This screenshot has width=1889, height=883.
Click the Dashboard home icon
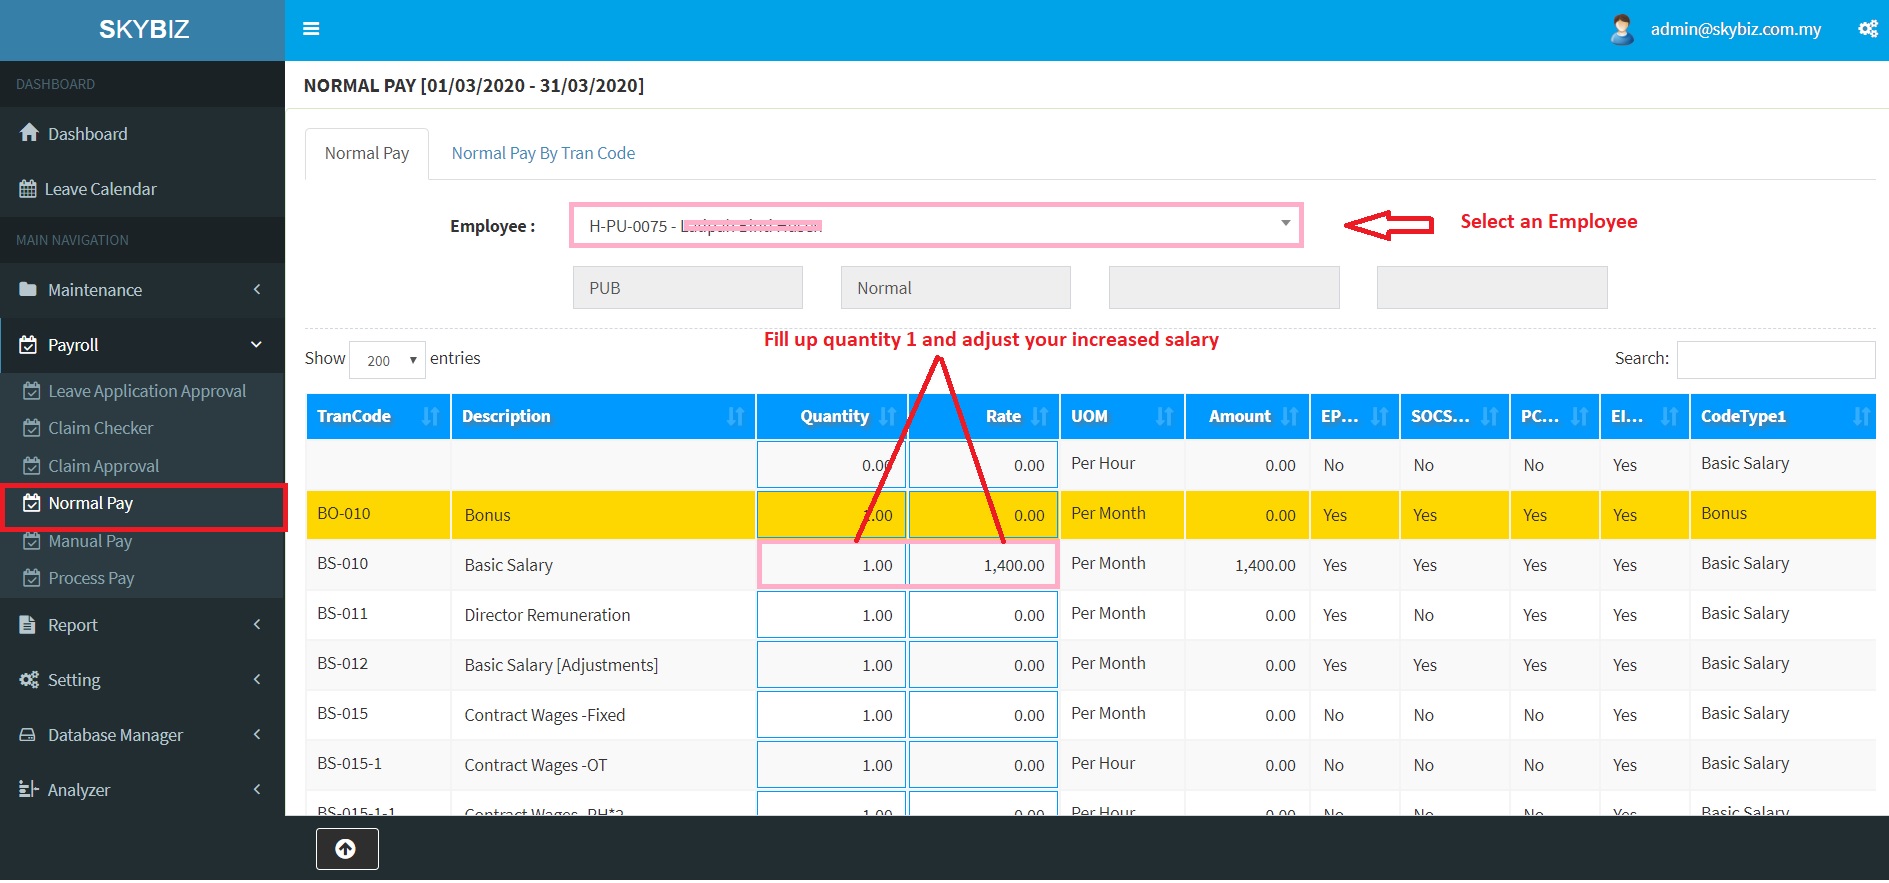click(x=29, y=133)
